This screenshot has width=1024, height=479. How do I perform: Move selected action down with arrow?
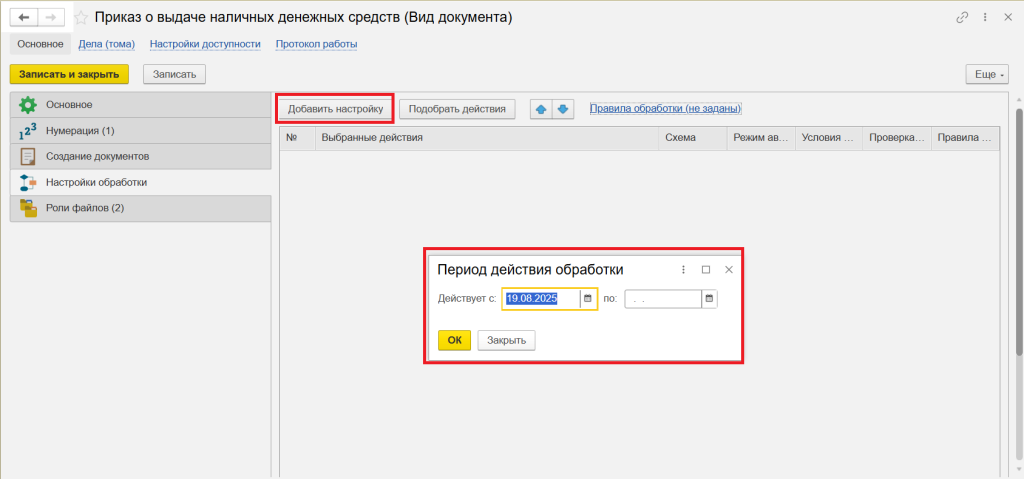(563, 109)
